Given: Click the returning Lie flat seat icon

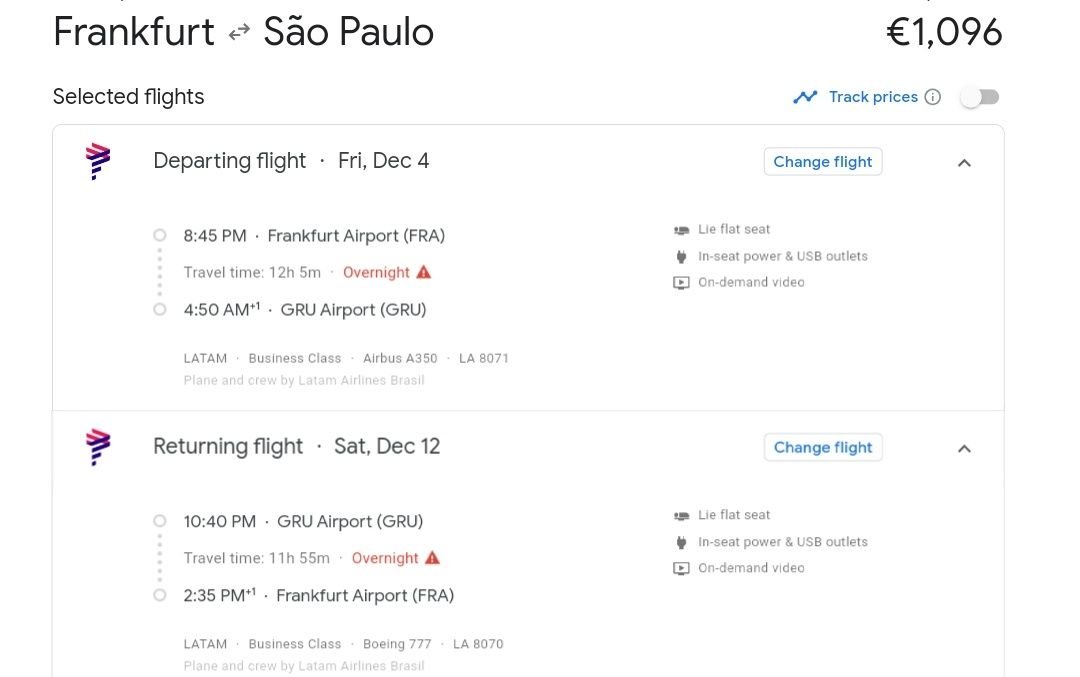Looking at the screenshot, I should (x=681, y=516).
